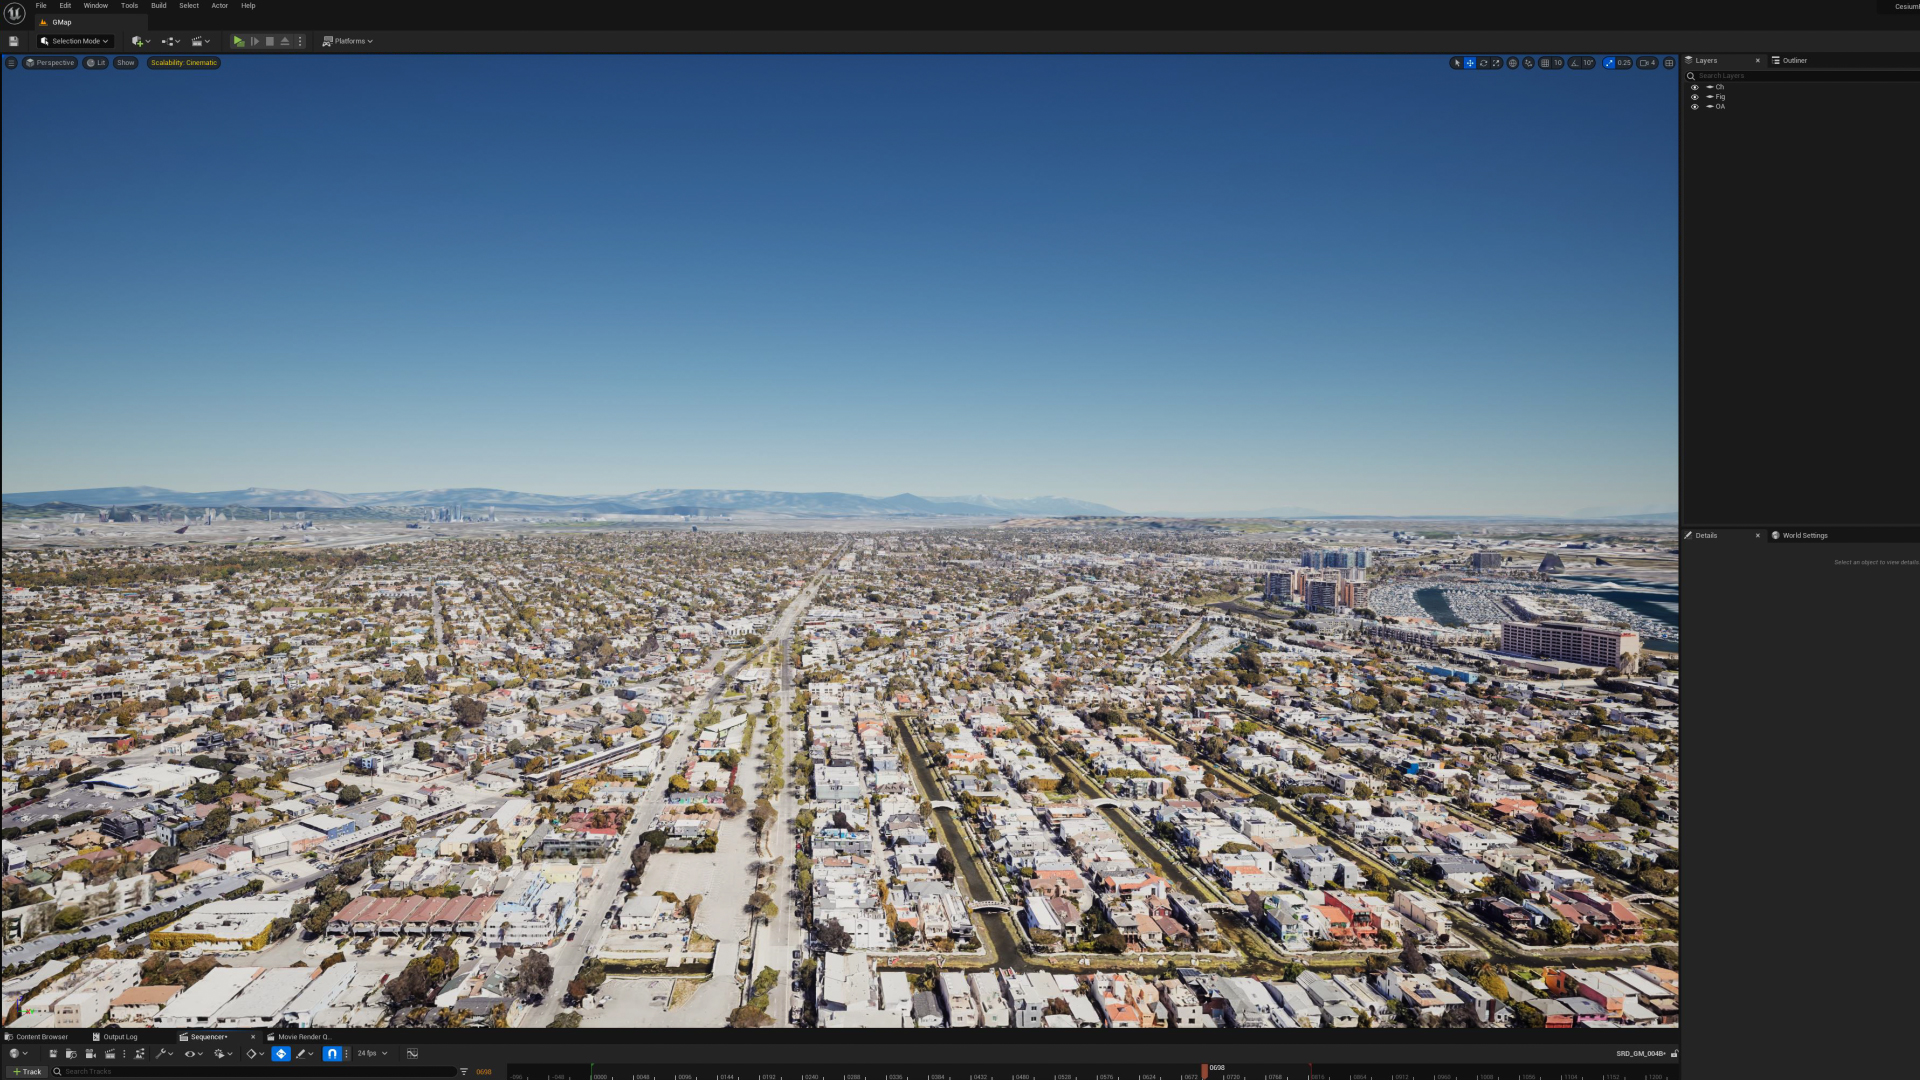Click the save level floppy disk icon
The height and width of the screenshot is (1080, 1920).
click(x=13, y=41)
